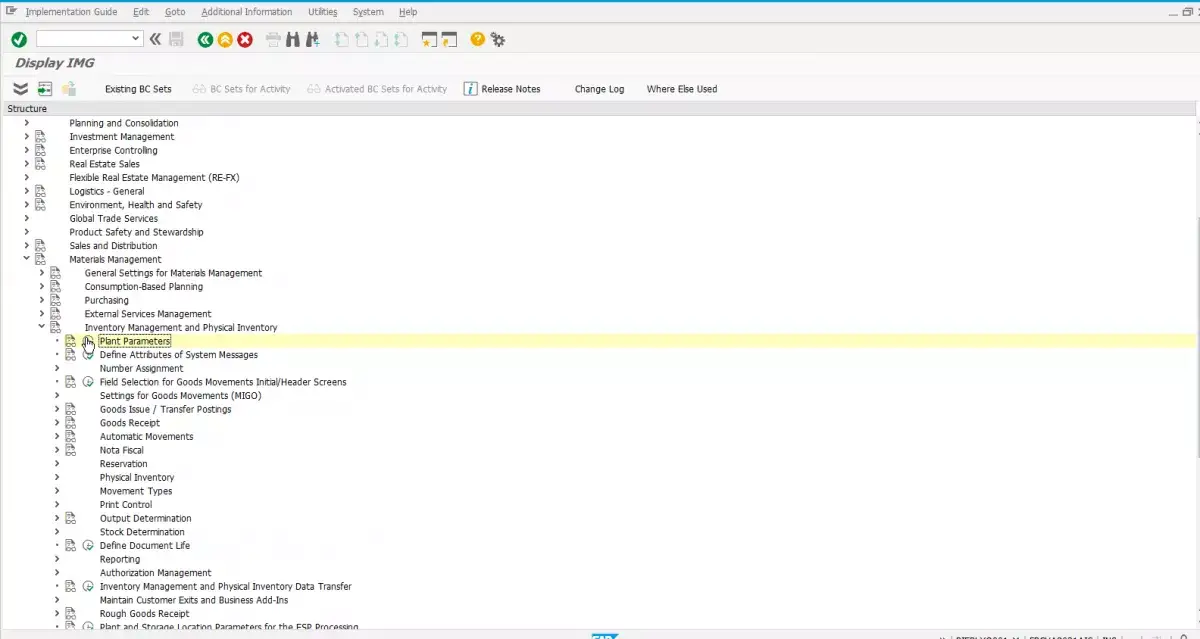
Task: Open Find with the binoculars icon
Action: 293,39
